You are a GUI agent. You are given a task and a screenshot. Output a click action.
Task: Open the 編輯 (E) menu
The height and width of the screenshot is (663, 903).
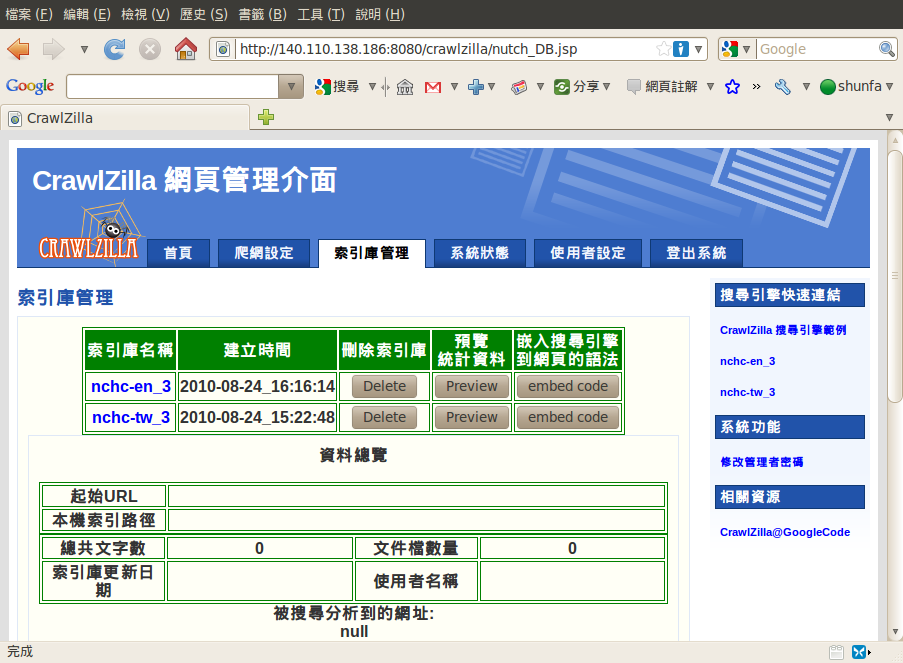87,14
